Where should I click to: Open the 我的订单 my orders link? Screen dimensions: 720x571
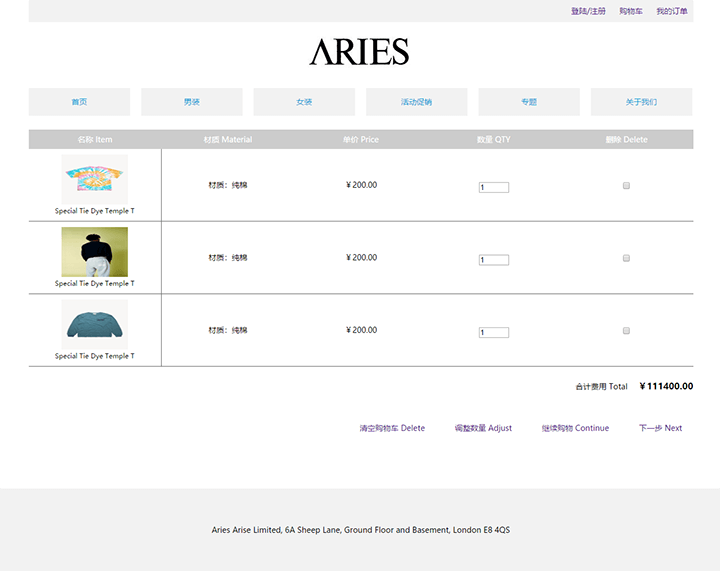[672, 11]
